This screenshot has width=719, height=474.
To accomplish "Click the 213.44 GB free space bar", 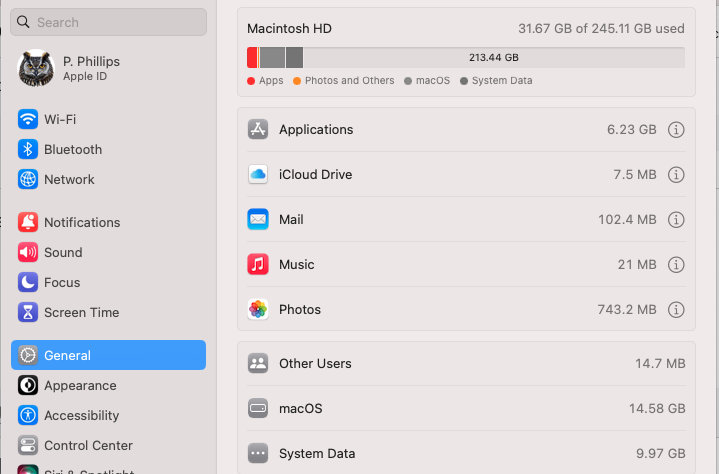I will pyautogui.click(x=494, y=57).
